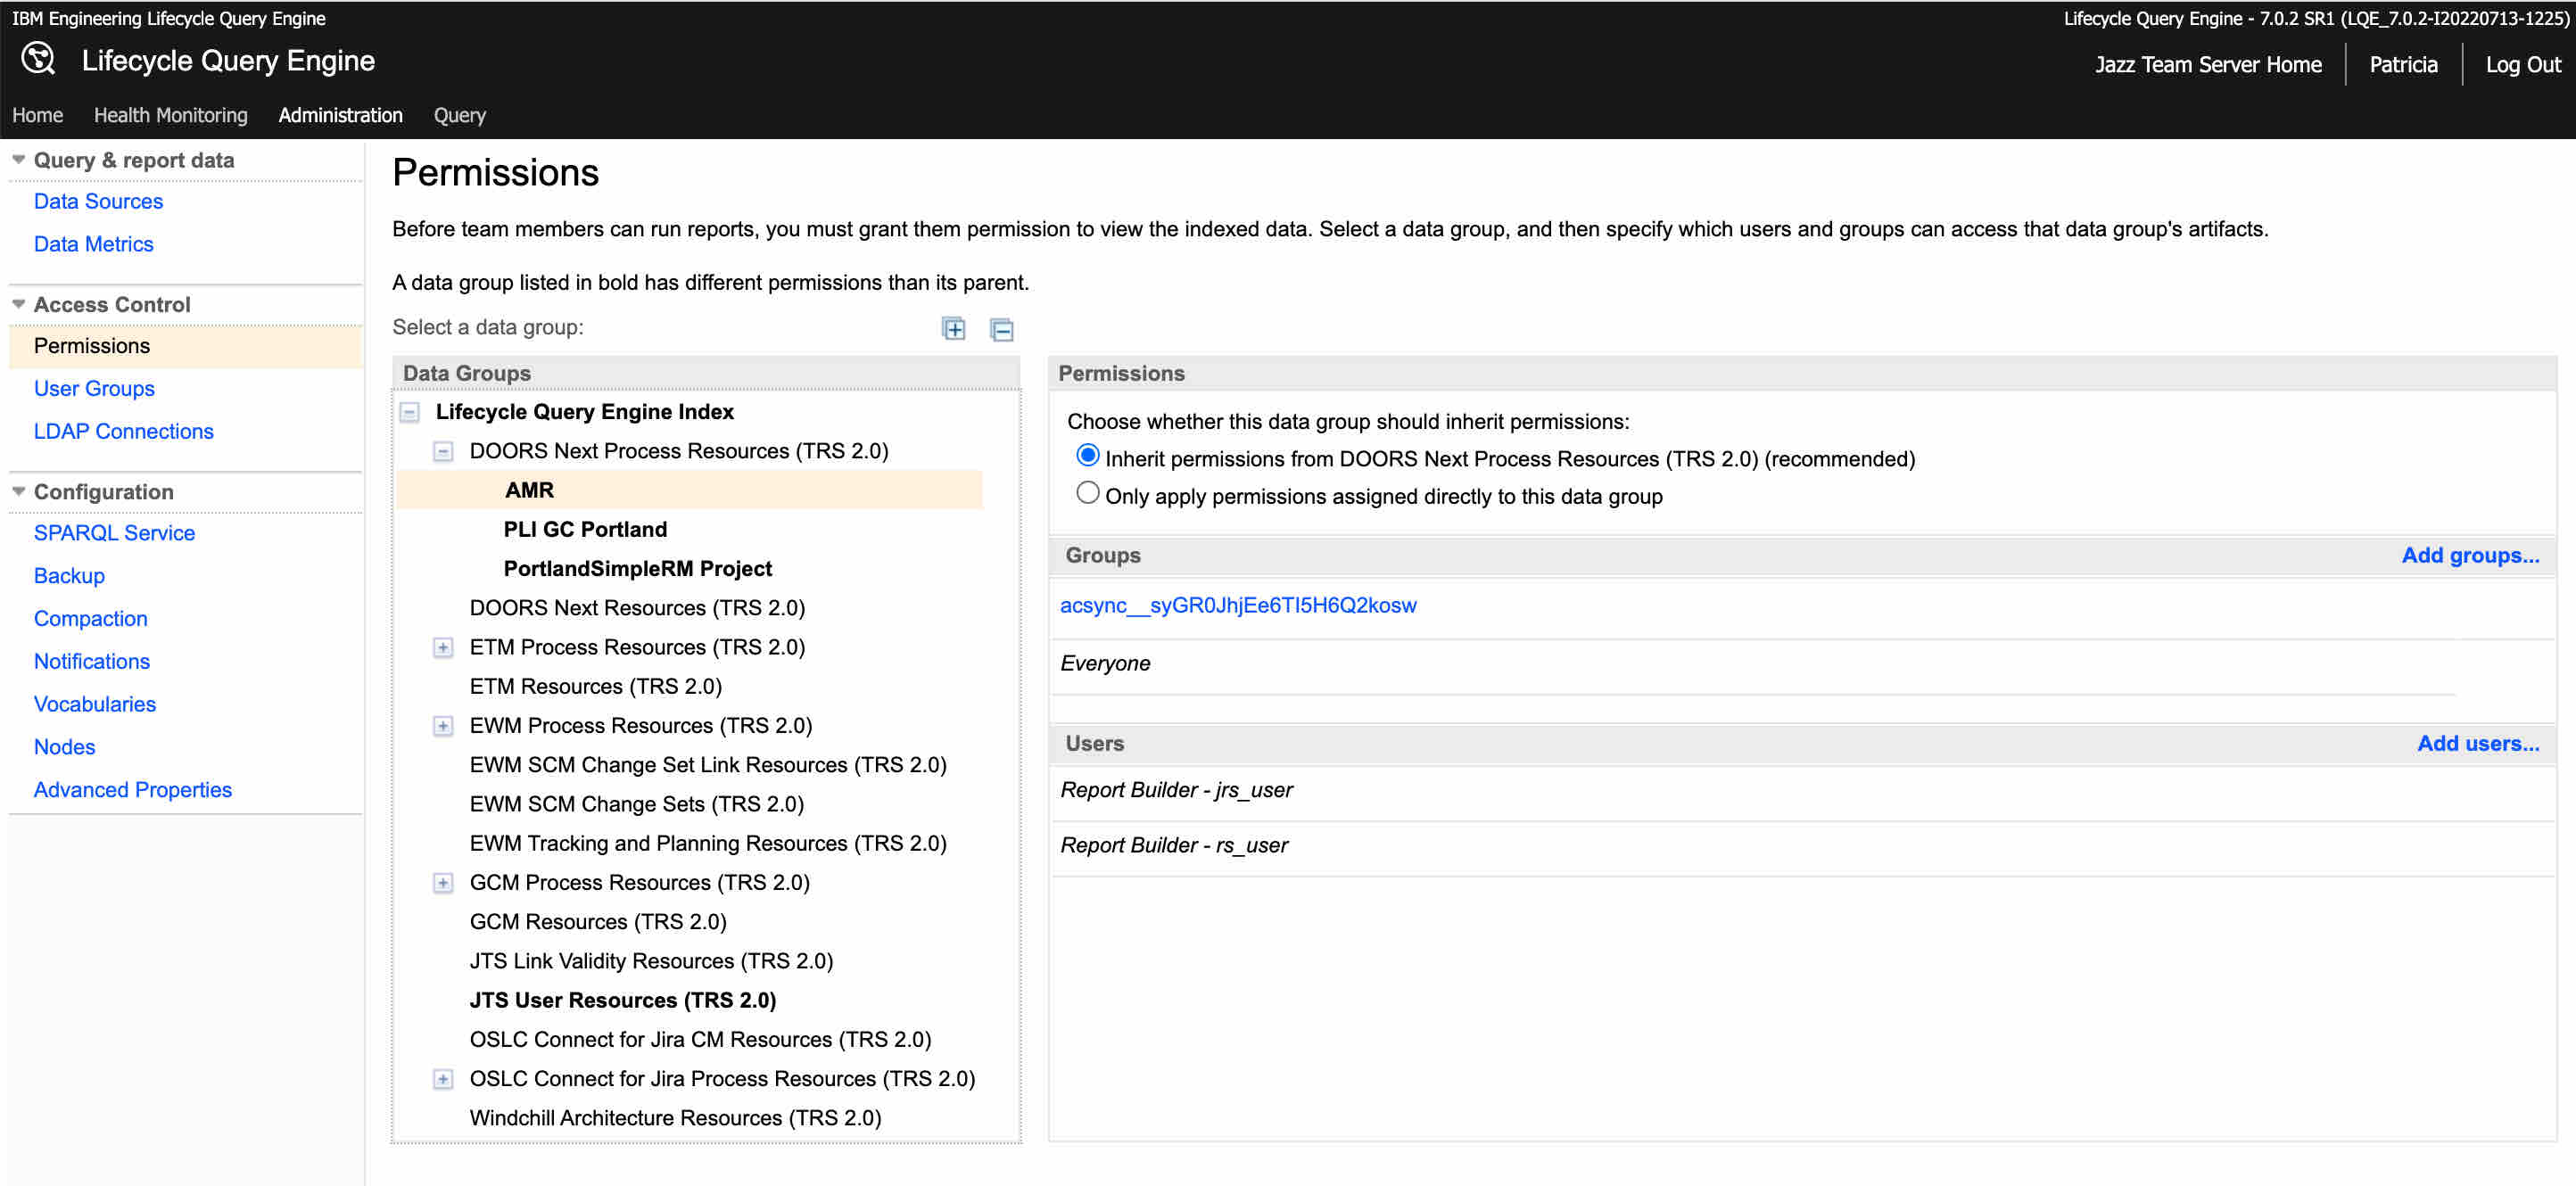Collapse Query & report data section
This screenshot has height=1186, width=2576.
[18, 160]
